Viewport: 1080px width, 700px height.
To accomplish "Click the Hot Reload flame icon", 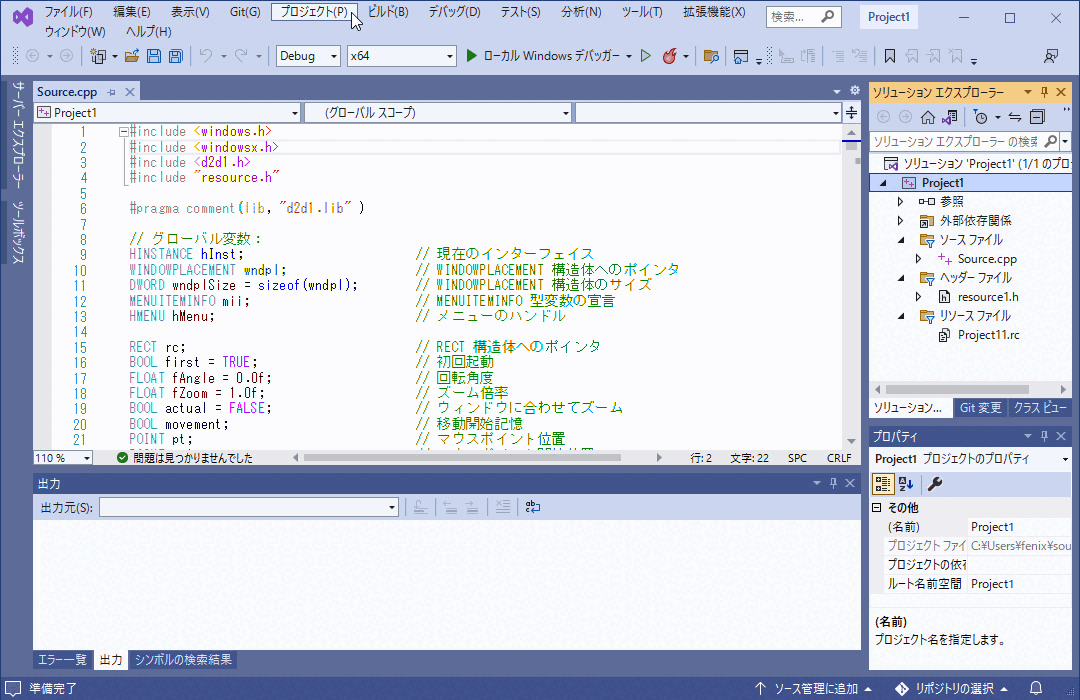I will click(670, 56).
